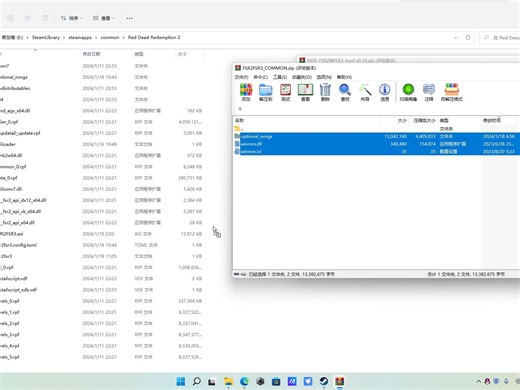Open the WinRAR 工具(S) Tools menu
The image size is (520, 390).
pyautogui.click(x=280, y=77)
